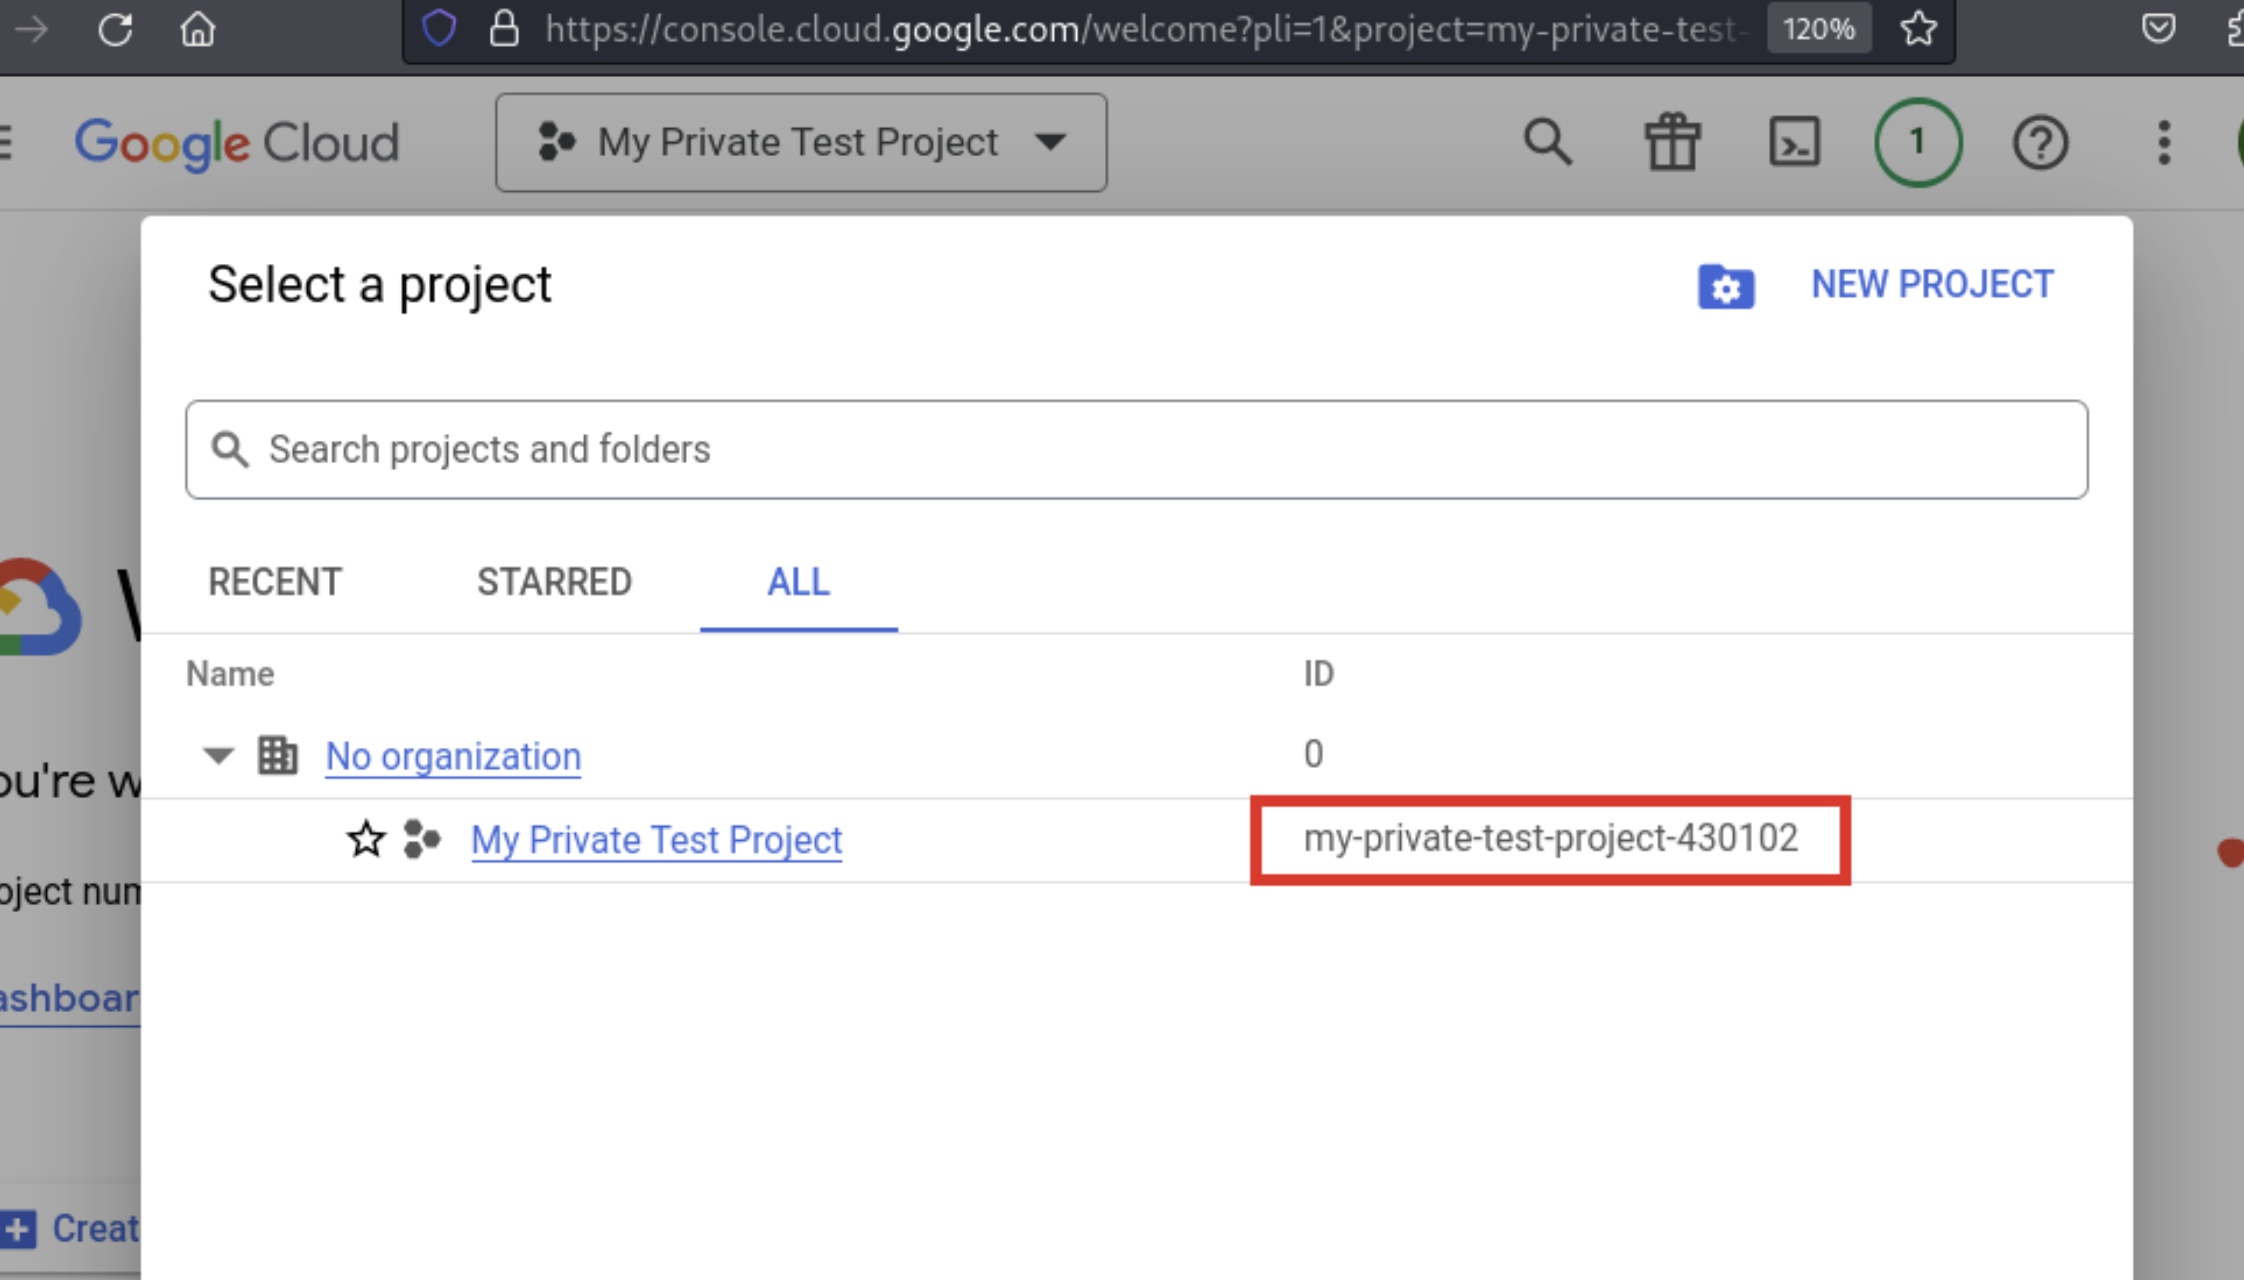Click the gift box free trial icon
This screenshot has height=1280, width=2244.
1672,142
